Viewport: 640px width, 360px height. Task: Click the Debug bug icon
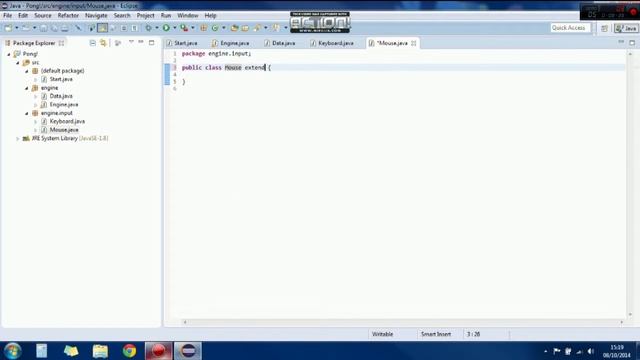click(x=149, y=28)
